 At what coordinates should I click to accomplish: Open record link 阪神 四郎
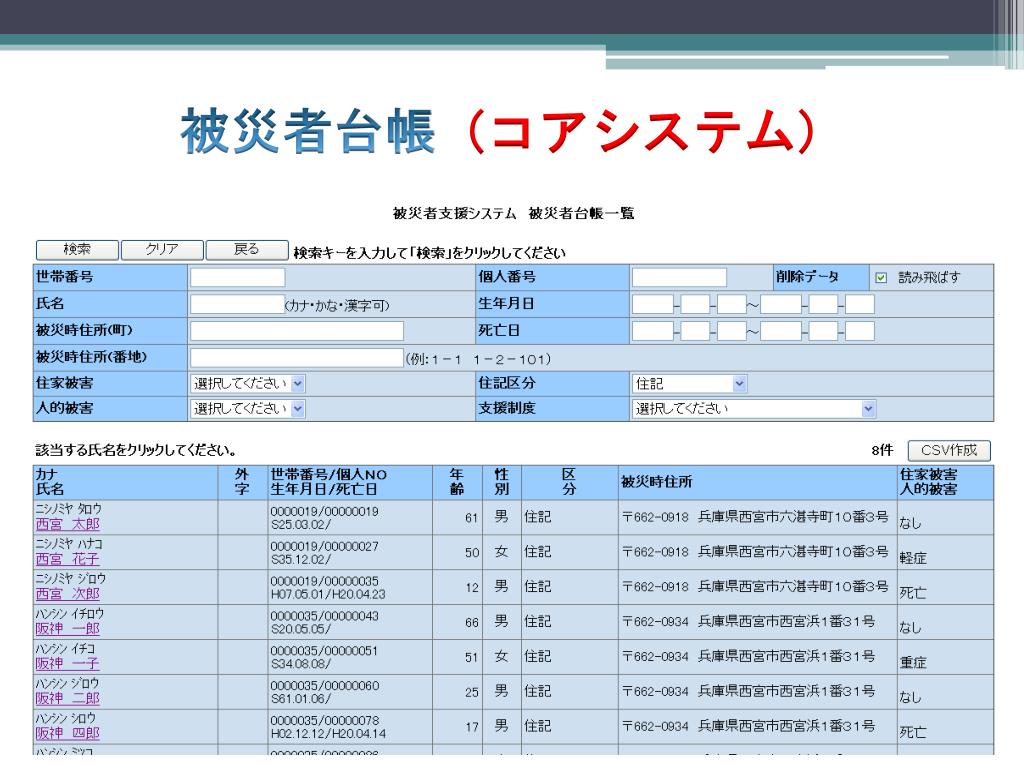pos(68,733)
